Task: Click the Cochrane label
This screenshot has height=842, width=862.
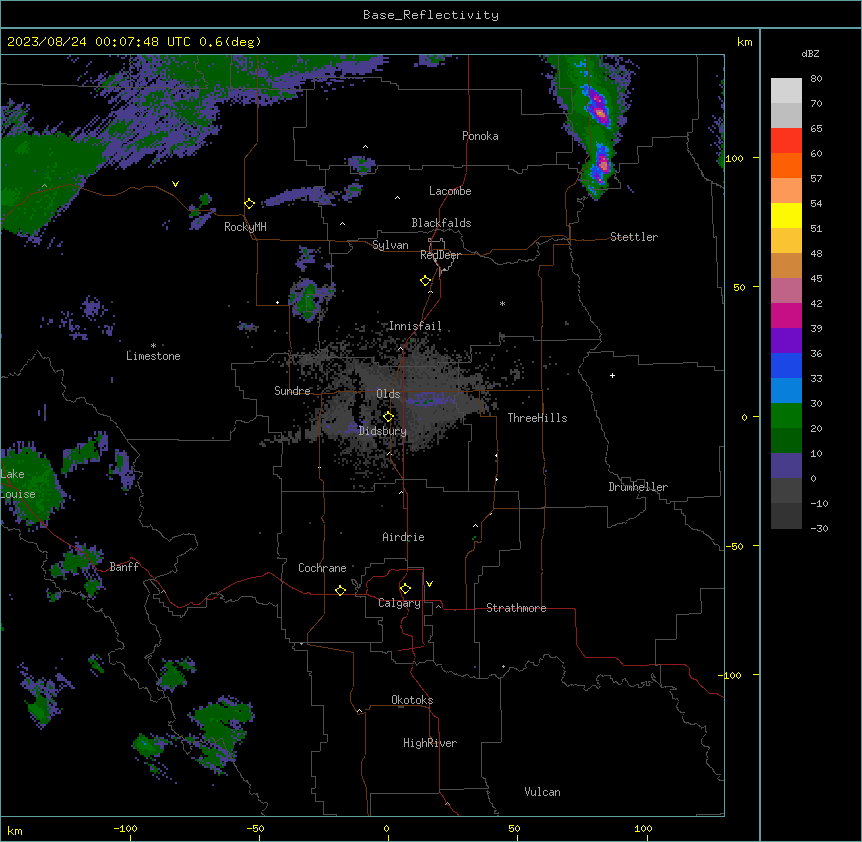Action: coord(322,568)
